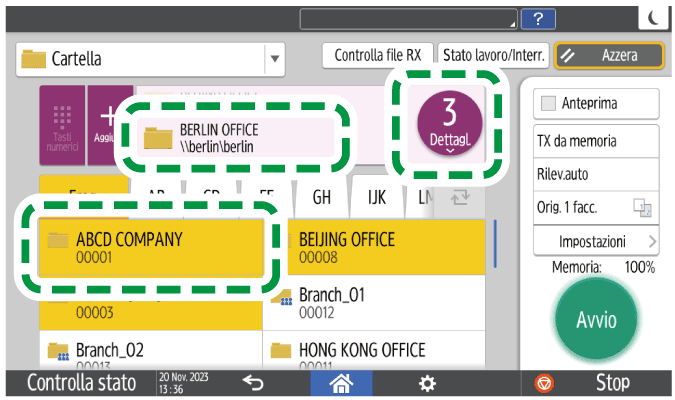Select ABCD COMPANY destination 00001

click(151, 247)
